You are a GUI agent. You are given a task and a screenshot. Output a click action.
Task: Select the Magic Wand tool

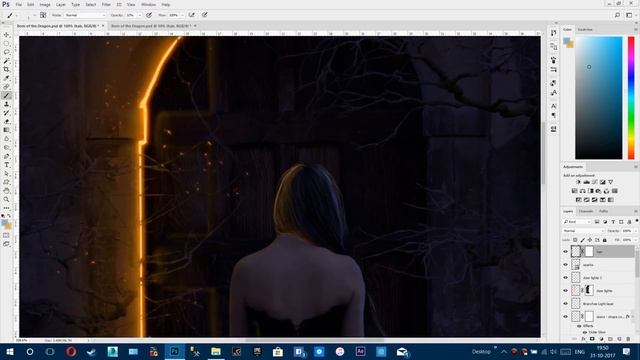[x=6, y=61]
